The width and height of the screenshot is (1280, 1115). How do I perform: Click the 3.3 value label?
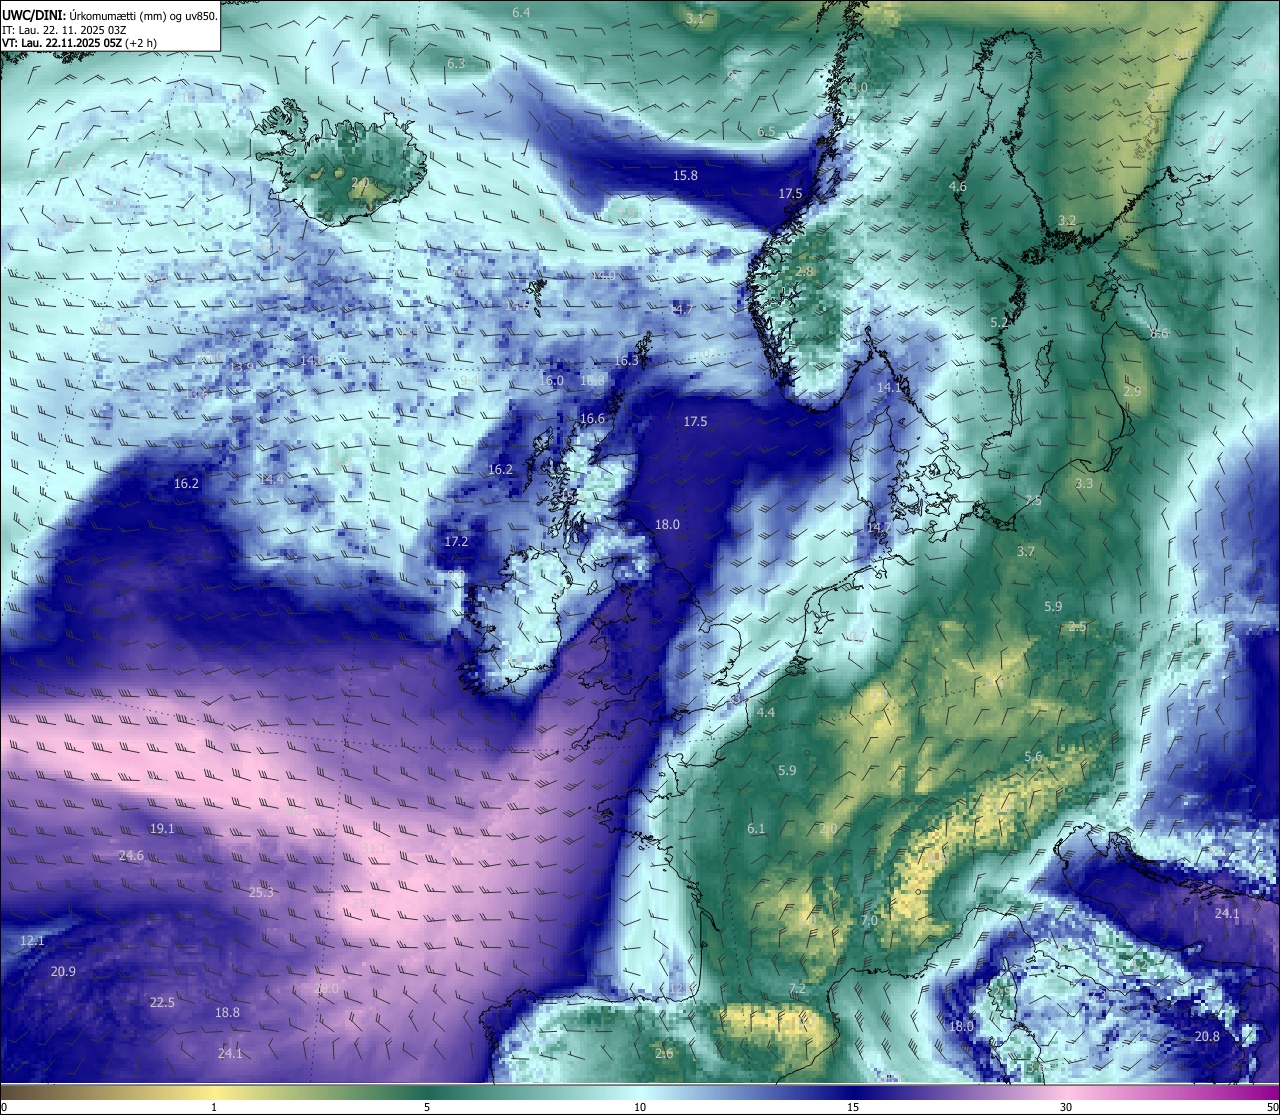tap(1084, 483)
